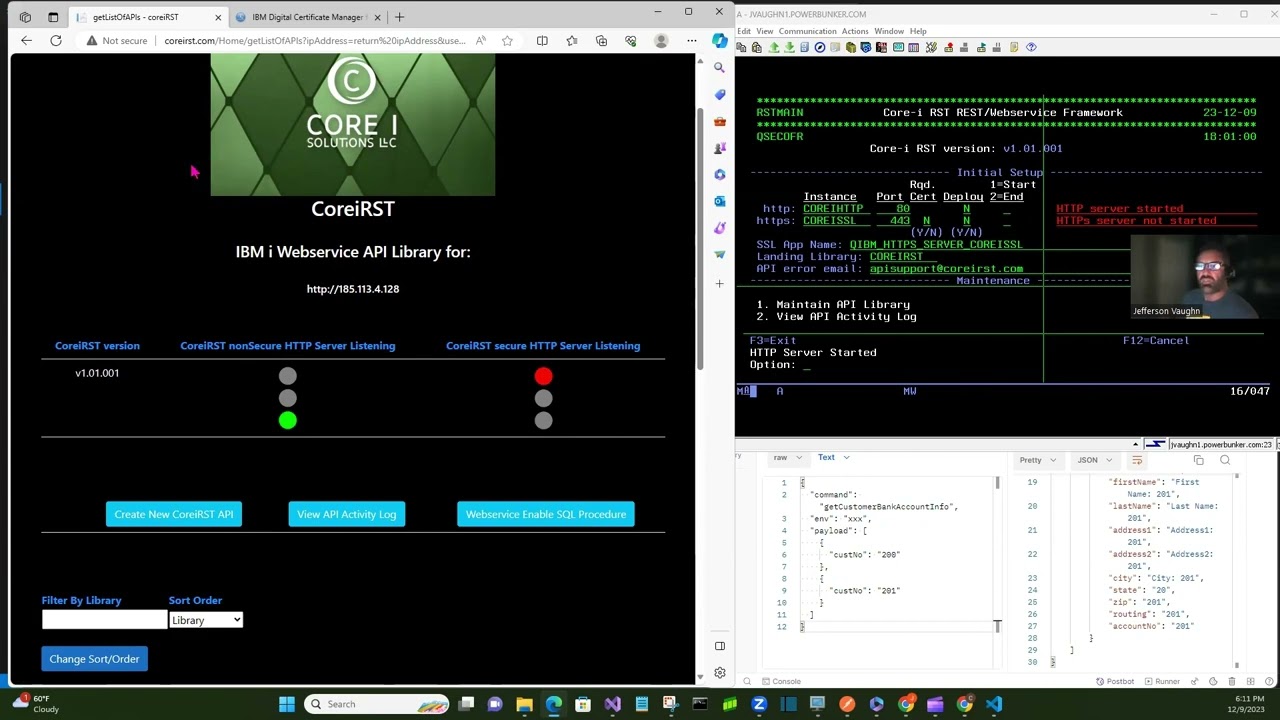This screenshot has width=1280, height=720.
Task: Open Edge sidebar settings gear
Action: 719,673
